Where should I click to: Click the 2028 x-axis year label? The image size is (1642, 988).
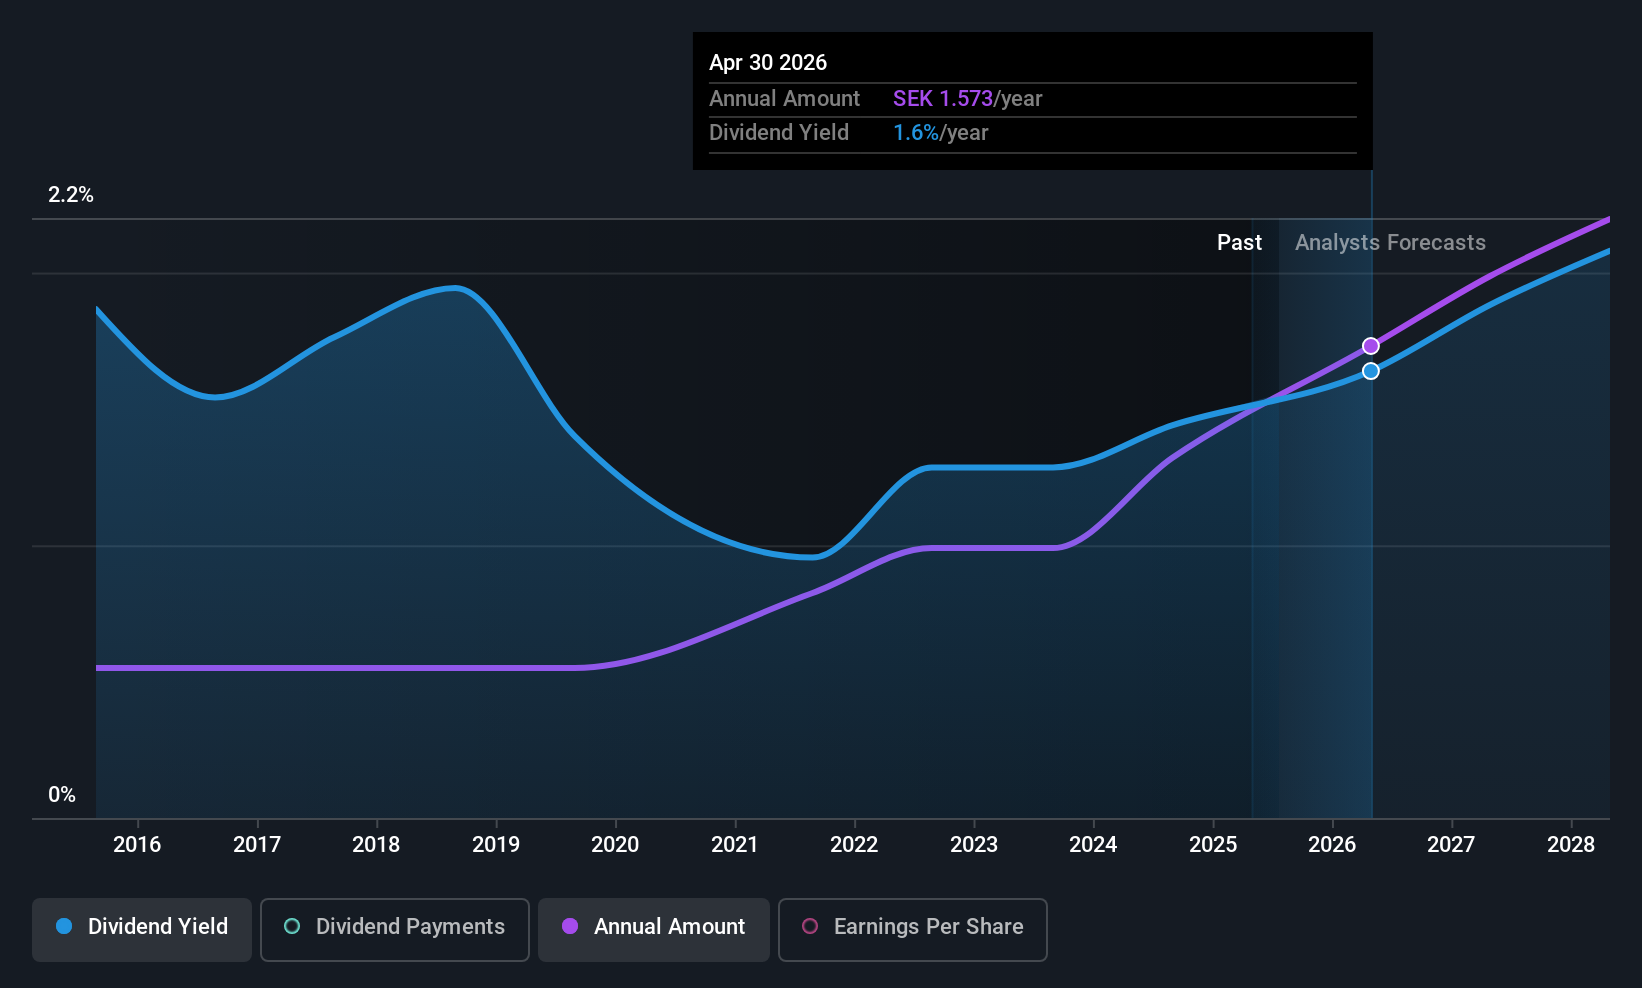point(1571,844)
